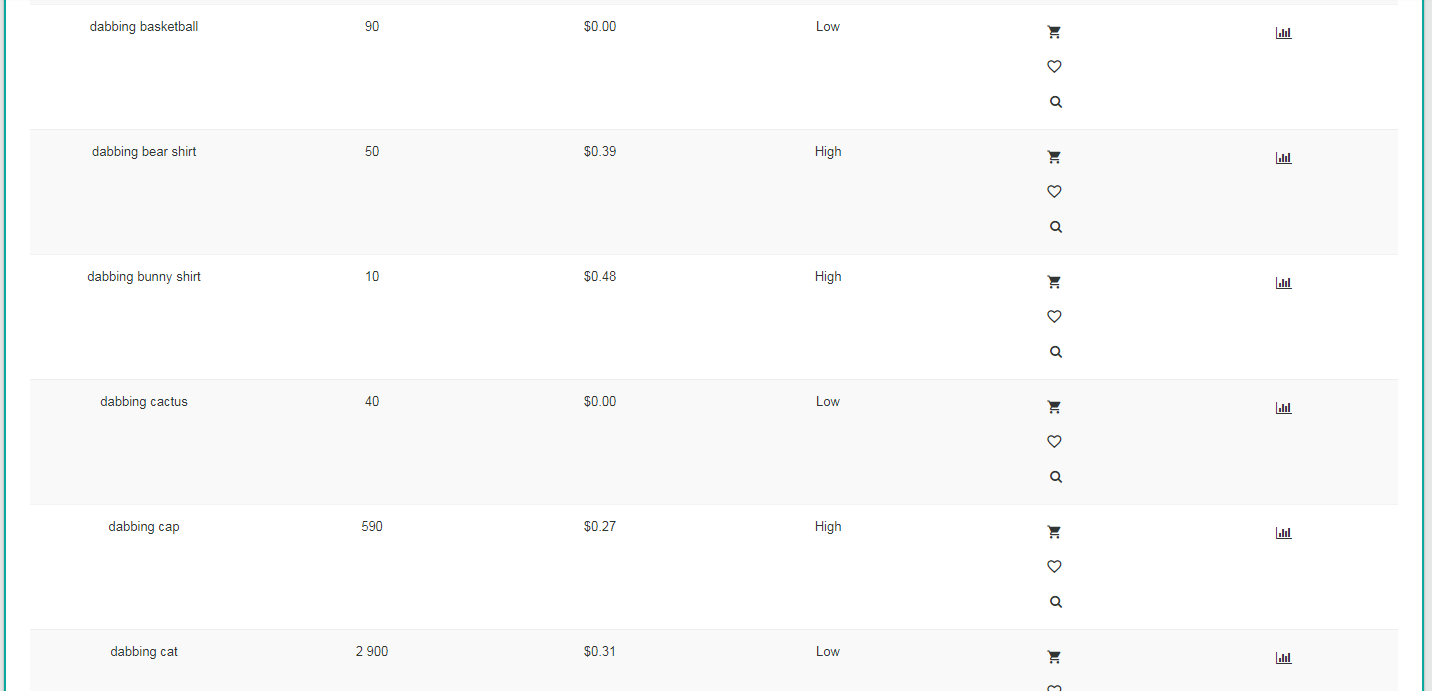The image size is (1432, 691).
Task: Click magnifier icon in dabbing bear shirt row
Action: click(1055, 227)
